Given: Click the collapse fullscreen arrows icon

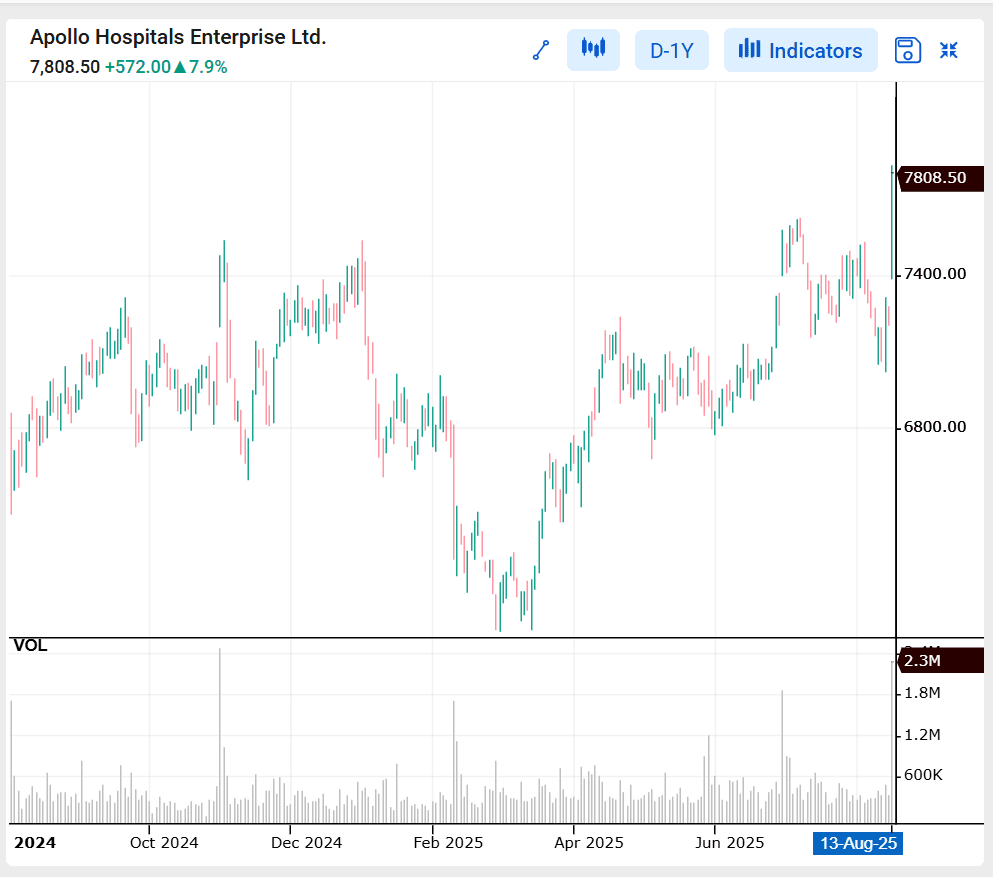Looking at the screenshot, I should 949,50.
